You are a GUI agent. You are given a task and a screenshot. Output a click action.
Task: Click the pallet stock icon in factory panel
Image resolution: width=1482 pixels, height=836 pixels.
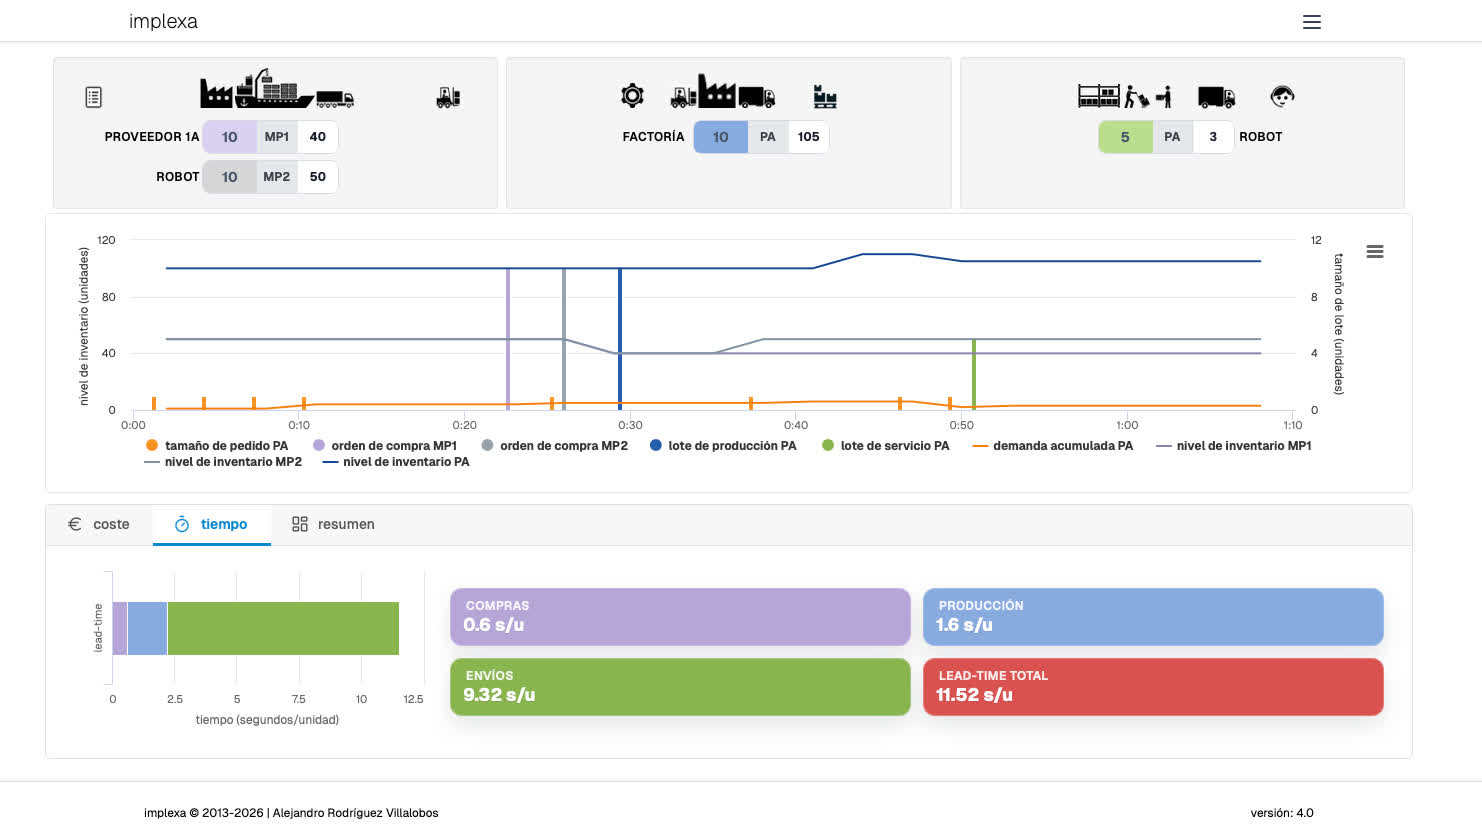tap(825, 97)
